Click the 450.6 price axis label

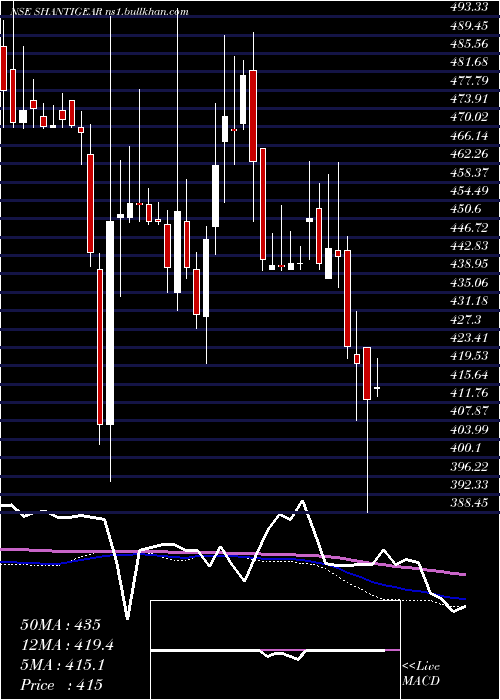(x=466, y=209)
